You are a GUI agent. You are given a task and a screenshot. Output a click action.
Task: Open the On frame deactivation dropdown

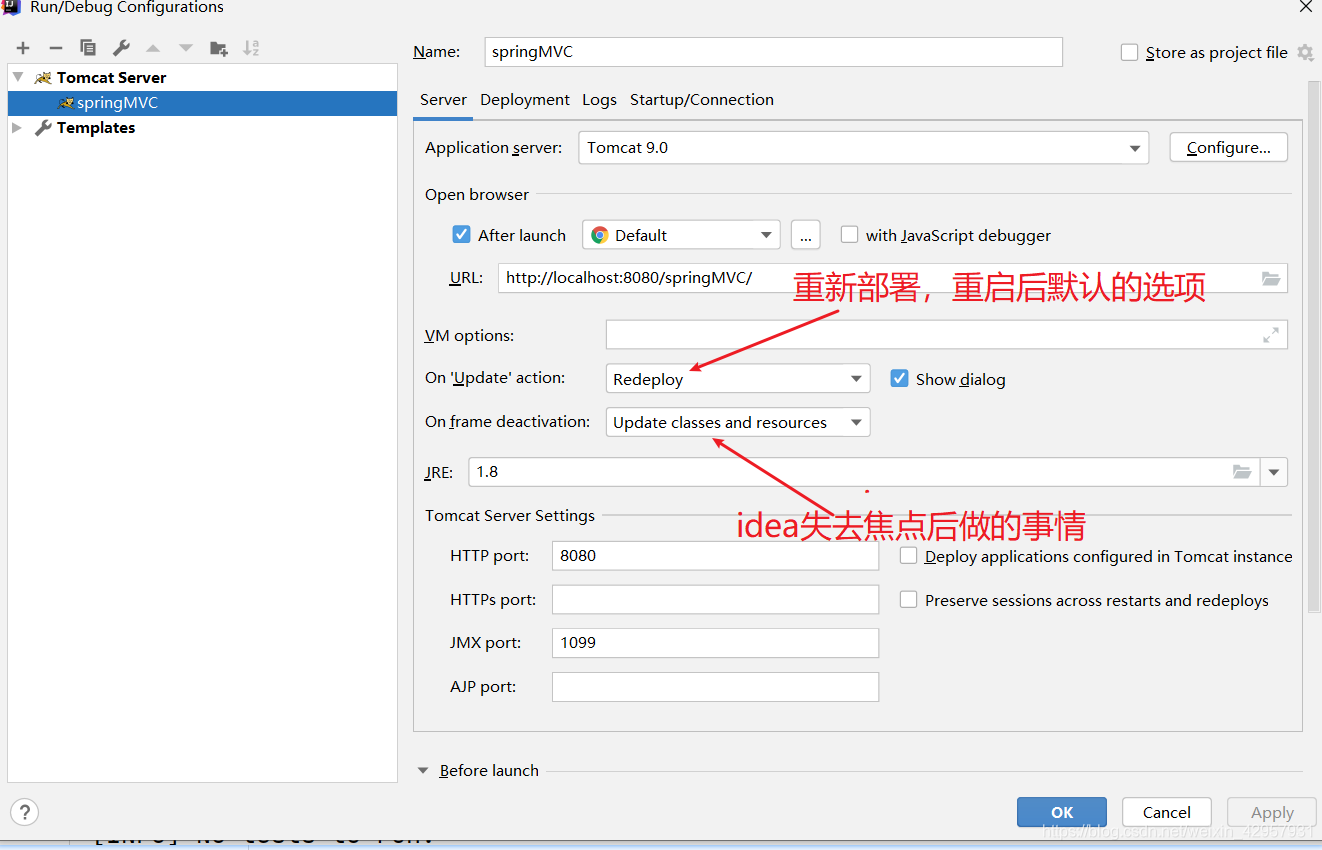click(738, 422)
